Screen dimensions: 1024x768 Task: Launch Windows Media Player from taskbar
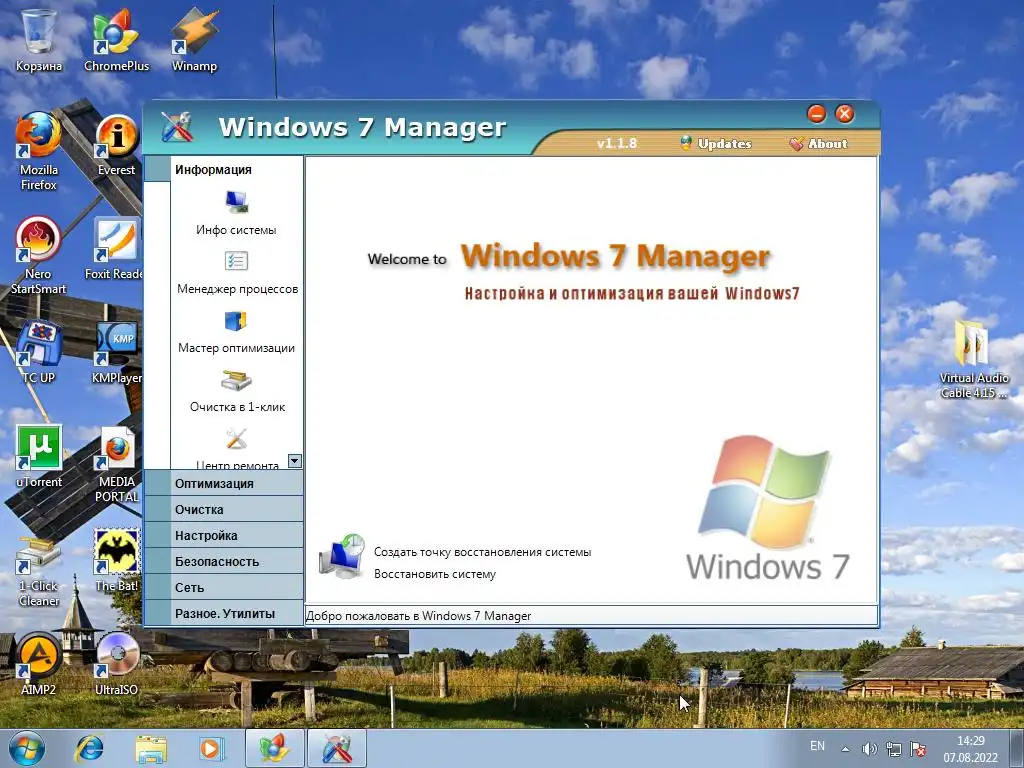[x=211, y=748]
